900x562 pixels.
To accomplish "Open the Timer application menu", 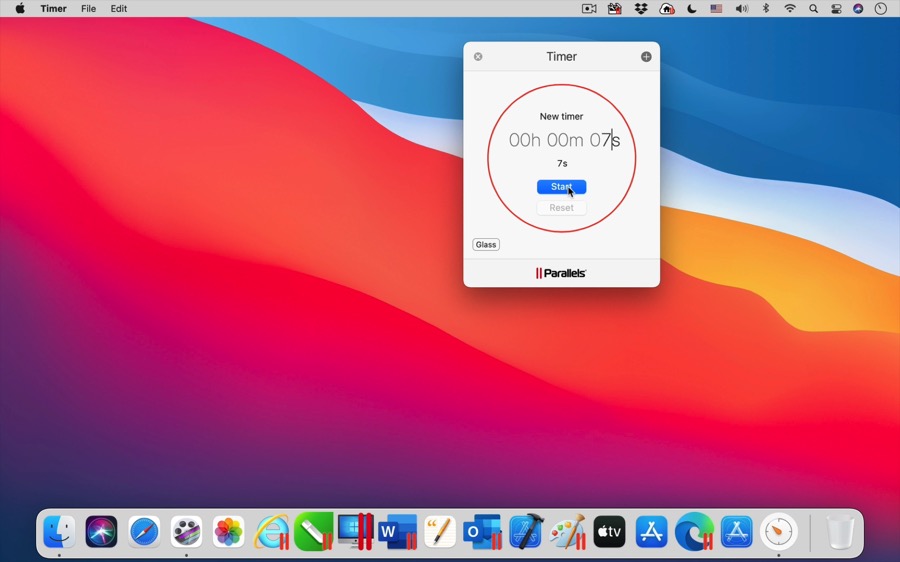I will tap(53, 9).
